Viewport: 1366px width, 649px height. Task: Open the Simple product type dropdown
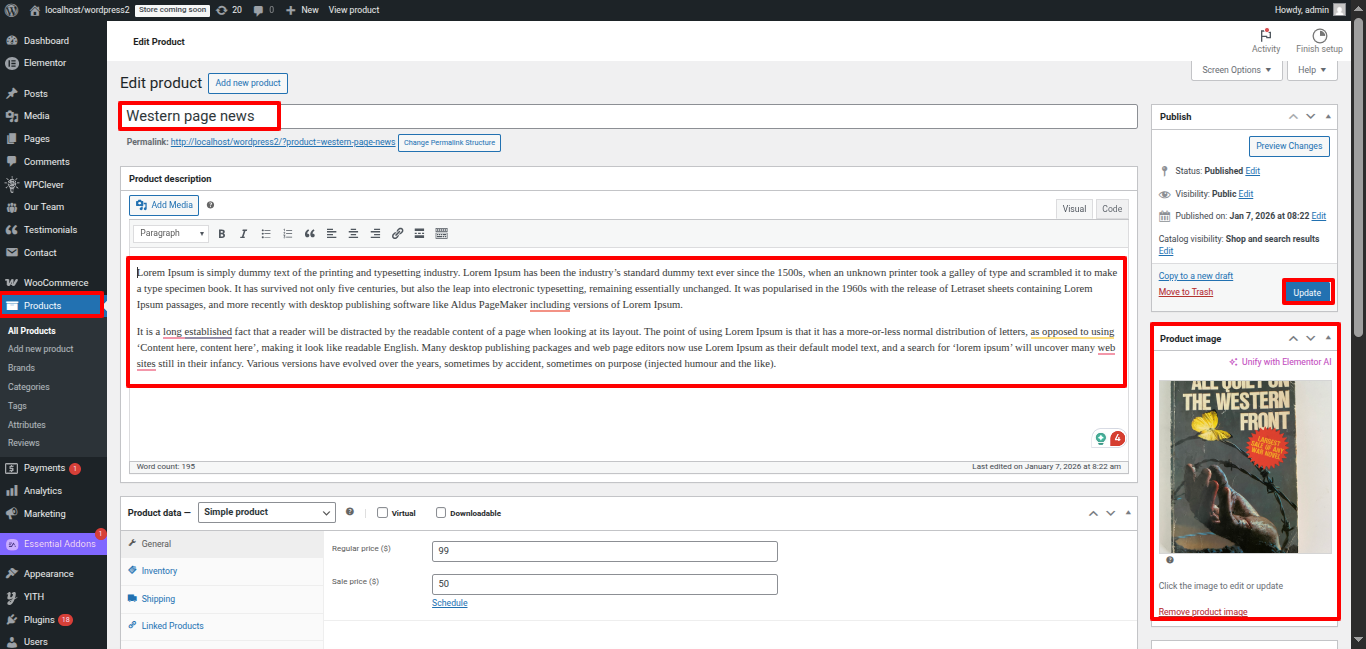pos(266,512)
